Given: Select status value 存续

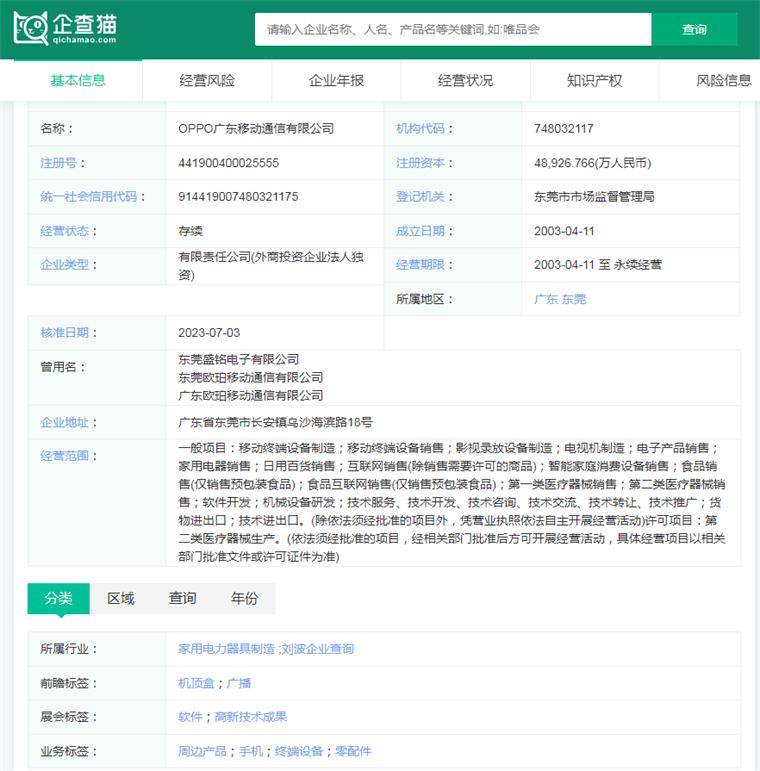Looking at the screenshot, I should pos(190,231).
